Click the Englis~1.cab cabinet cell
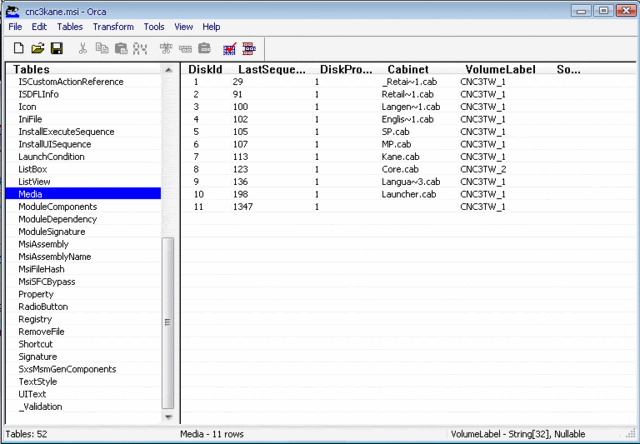The width and height of the screenshot is (640, 444). point(408,120)
